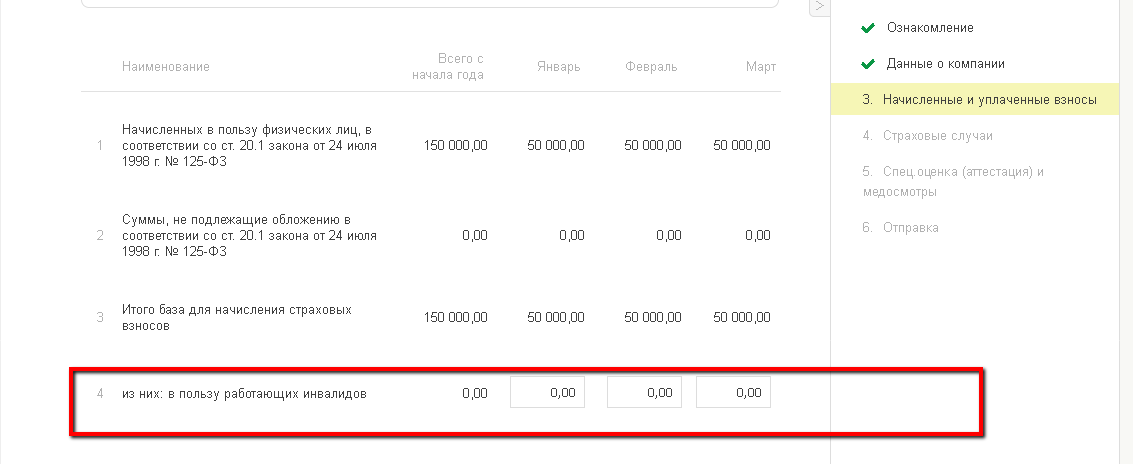Click the 150 000,00 total in row 1

tap(456, 145)
